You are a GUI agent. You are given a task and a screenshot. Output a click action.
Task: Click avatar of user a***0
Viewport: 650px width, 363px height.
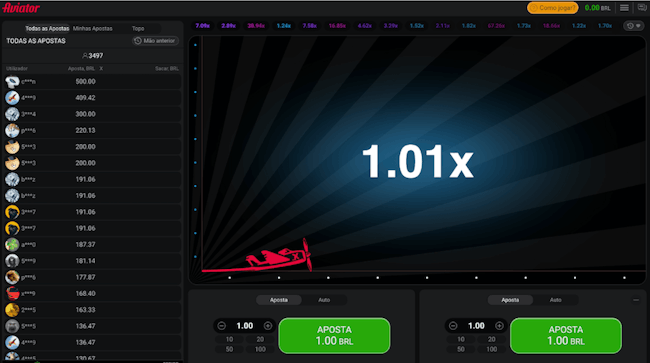click(12, 244)
